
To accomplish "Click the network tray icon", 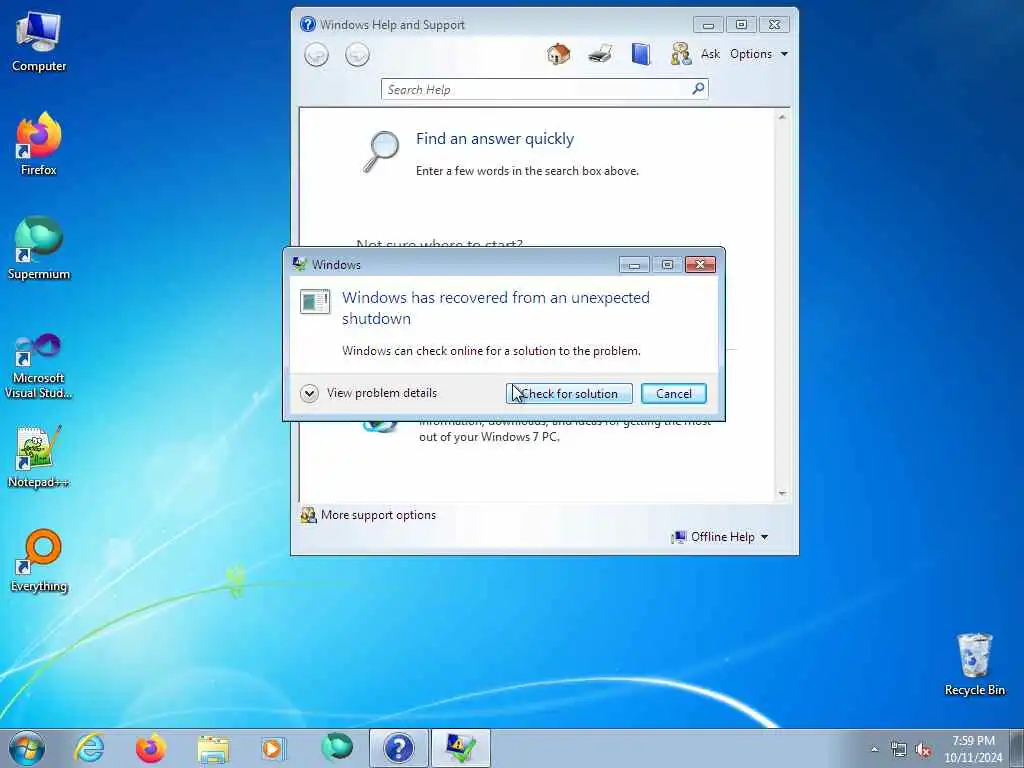I will click(899, 750).
